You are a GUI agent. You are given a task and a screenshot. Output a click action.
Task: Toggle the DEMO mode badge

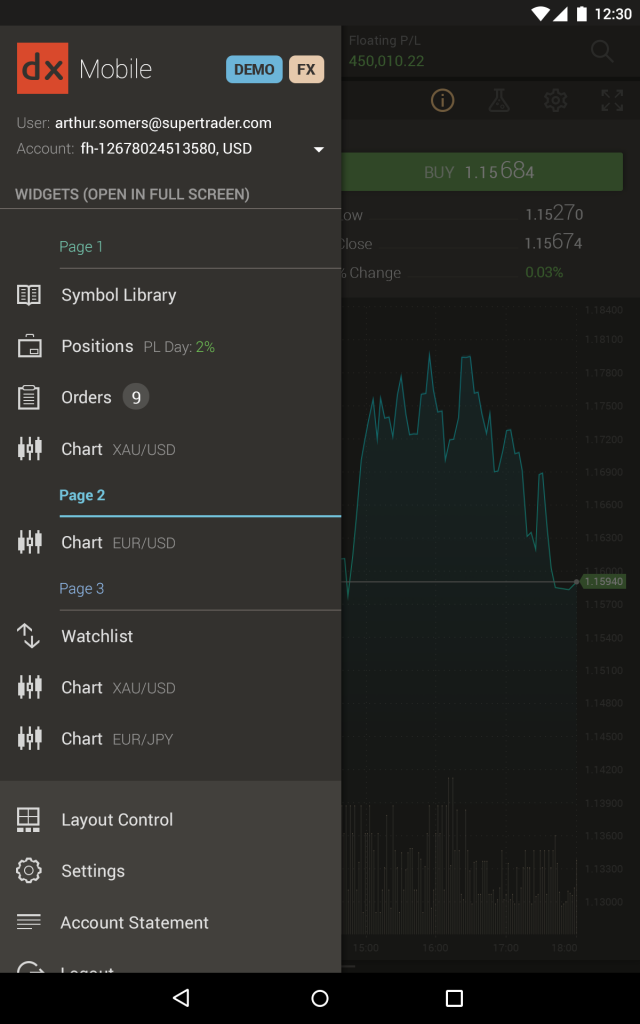[254, 69]
